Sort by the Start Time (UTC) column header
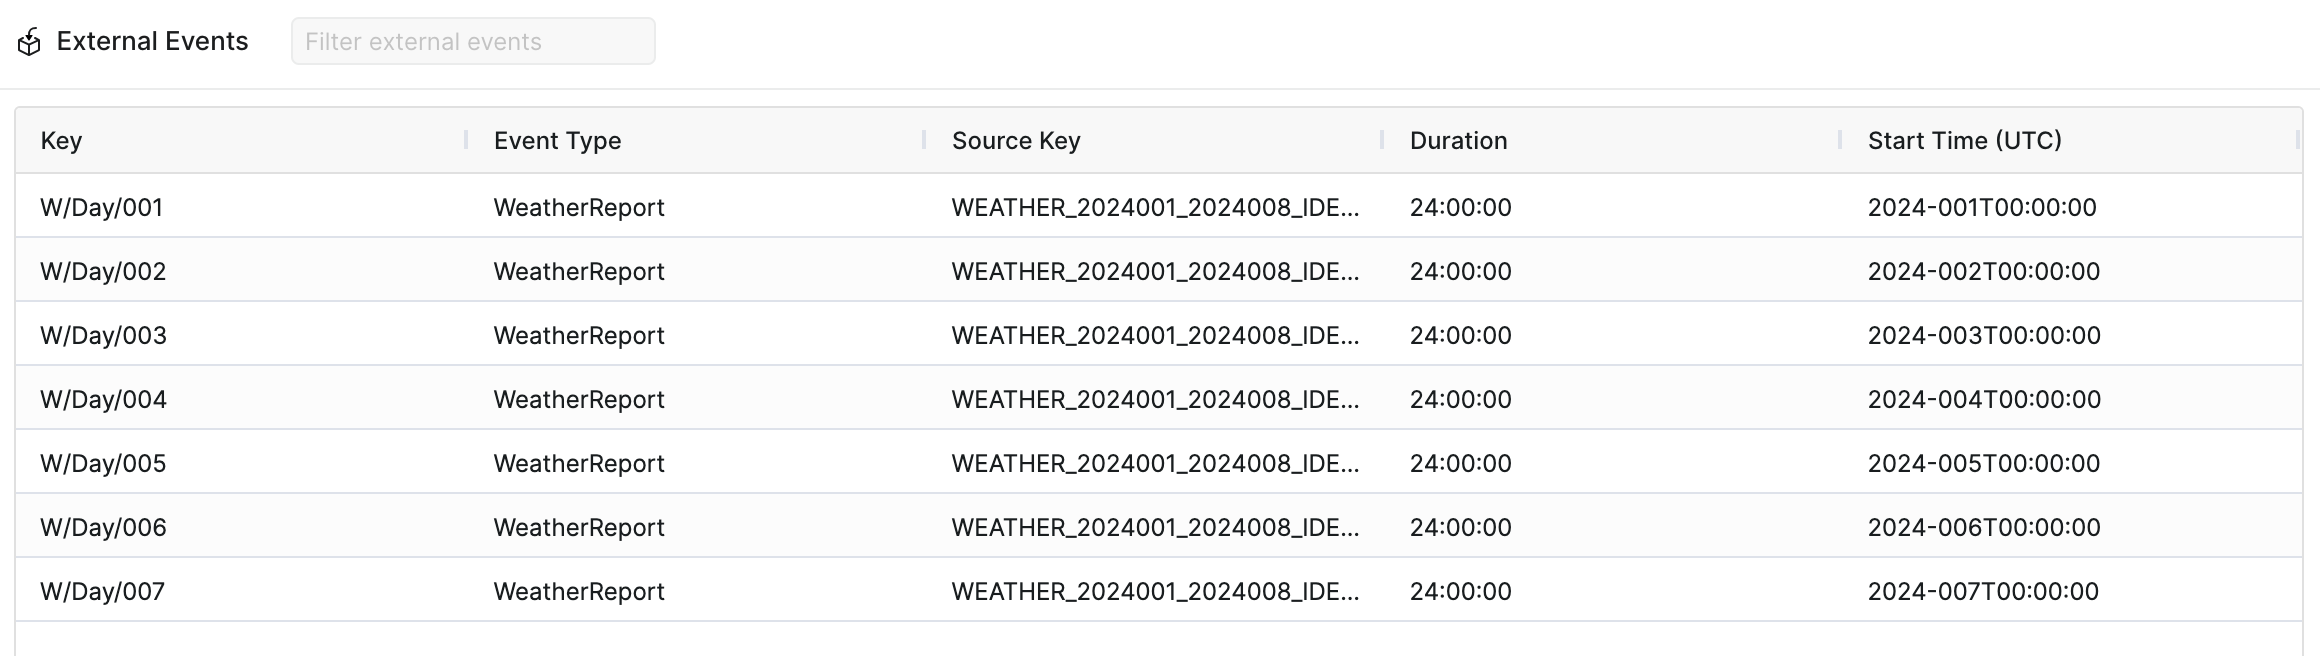The height and width of the screenshot is (656, 2320). [x=1964, y=141]
